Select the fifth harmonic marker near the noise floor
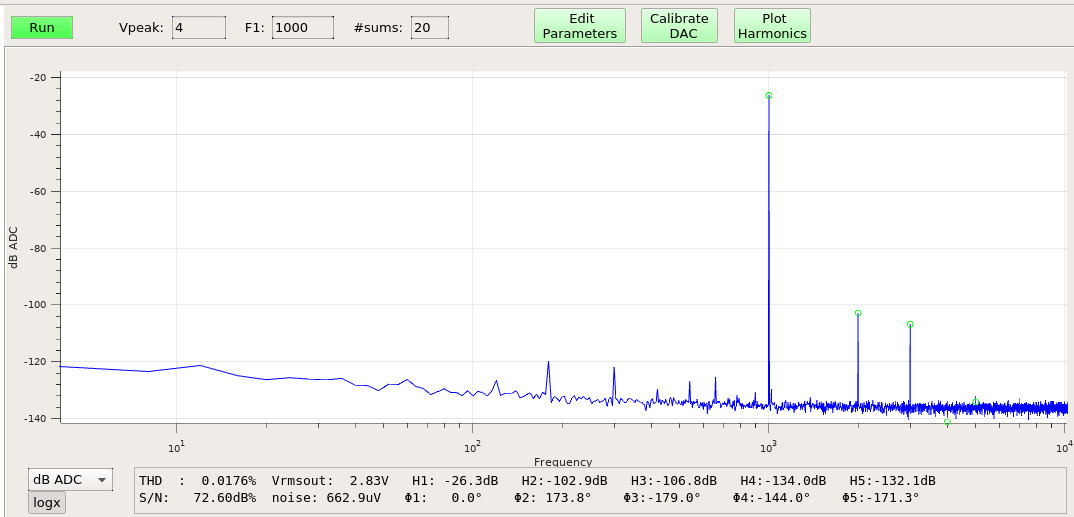Viewport: 1074px width, 517px height. (x=975, y=402)
